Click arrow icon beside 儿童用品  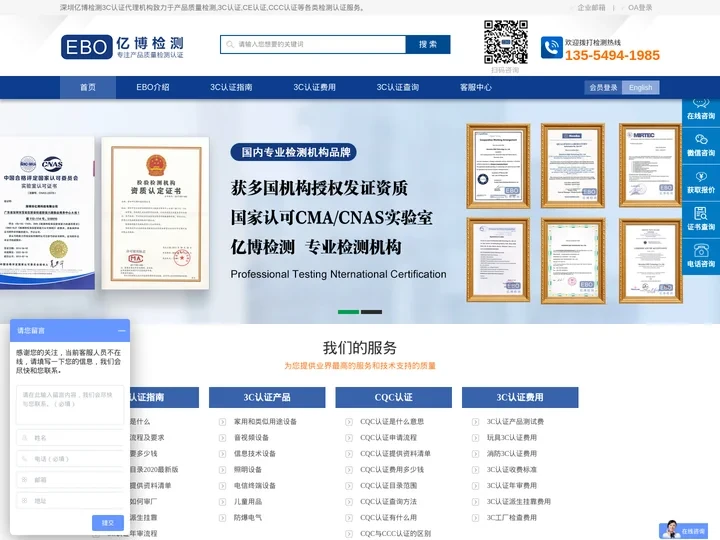point(223,502)
